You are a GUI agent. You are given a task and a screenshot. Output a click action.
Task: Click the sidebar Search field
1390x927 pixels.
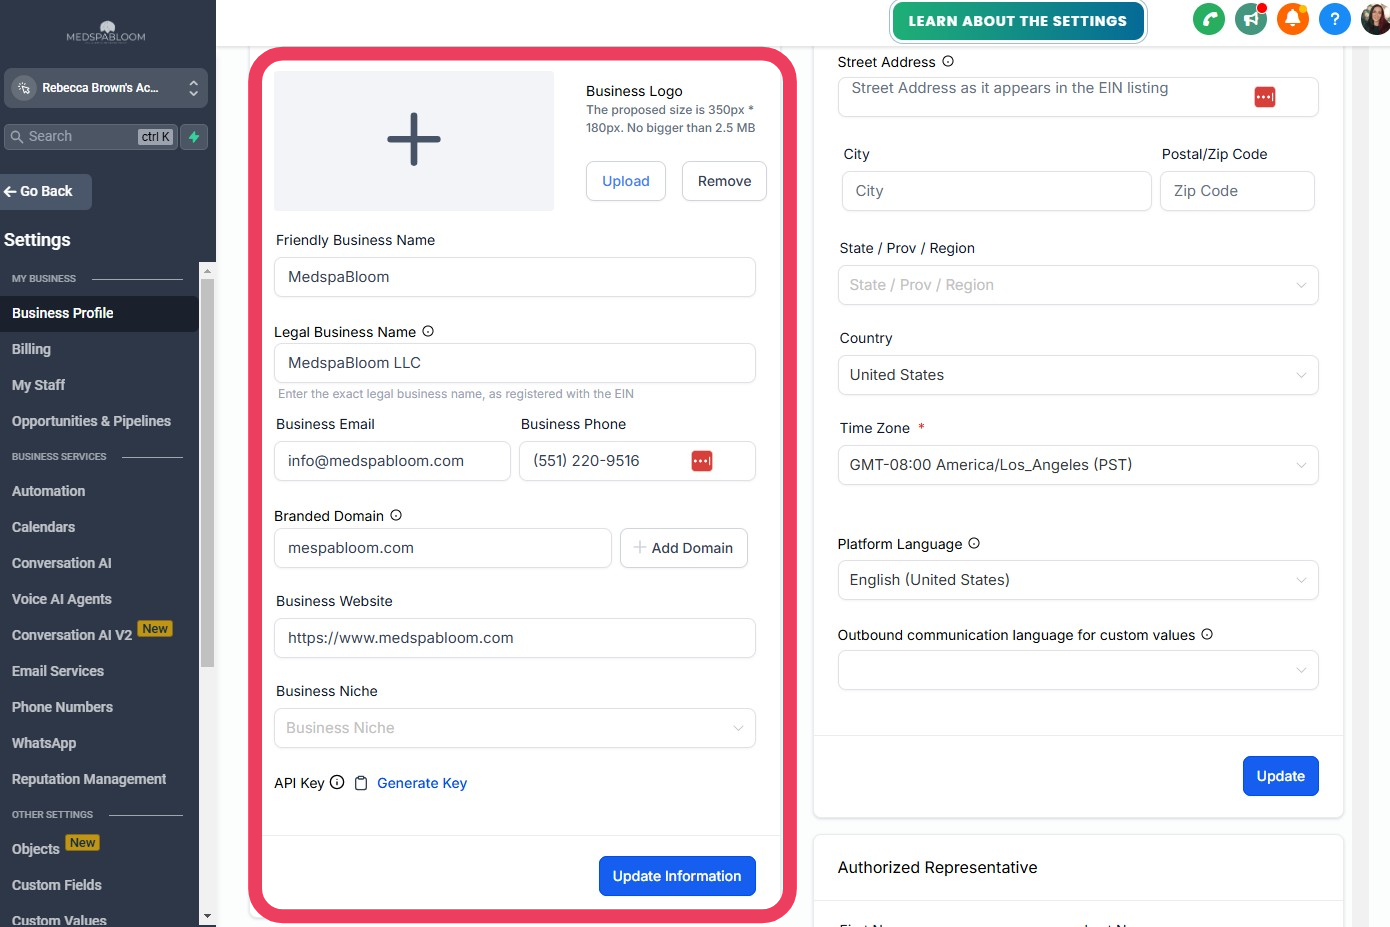[91, 137]
